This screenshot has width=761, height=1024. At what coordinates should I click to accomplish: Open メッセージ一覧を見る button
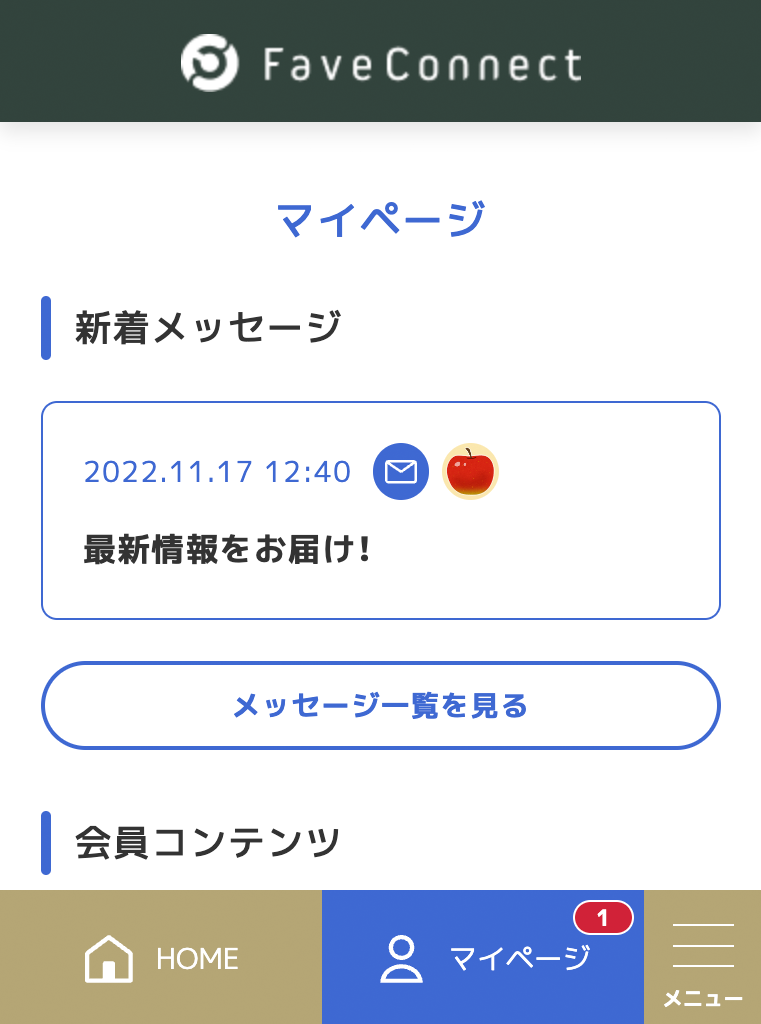tap(381, 705)
